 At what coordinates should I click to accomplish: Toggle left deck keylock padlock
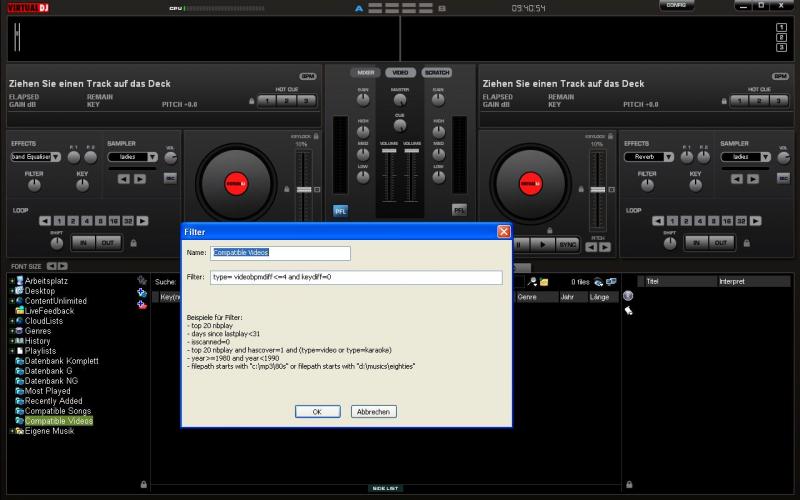coord(316,136)
